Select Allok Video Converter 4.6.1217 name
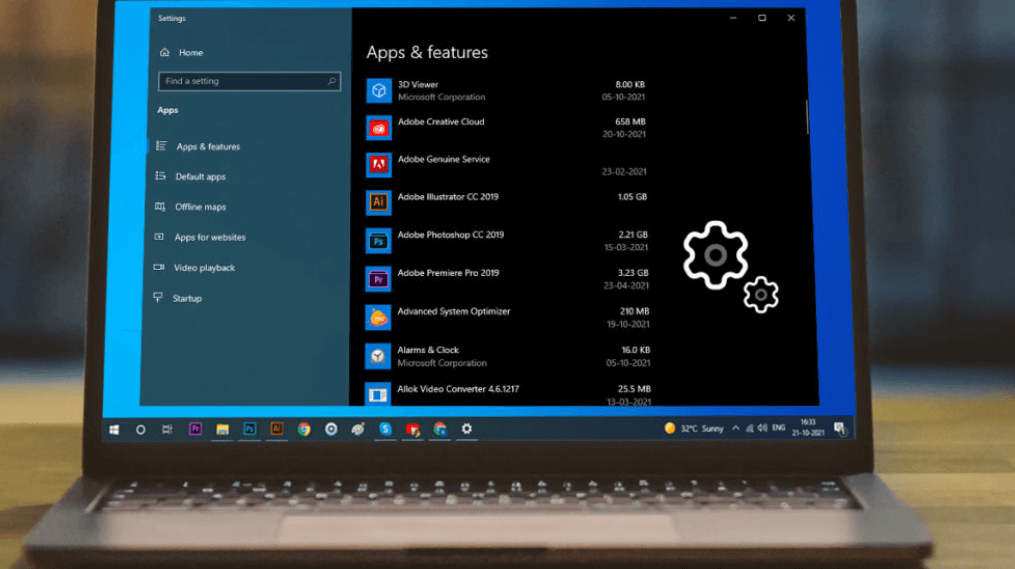The height and width of the screenshot is (569, 1015). (x=458, y=389)
